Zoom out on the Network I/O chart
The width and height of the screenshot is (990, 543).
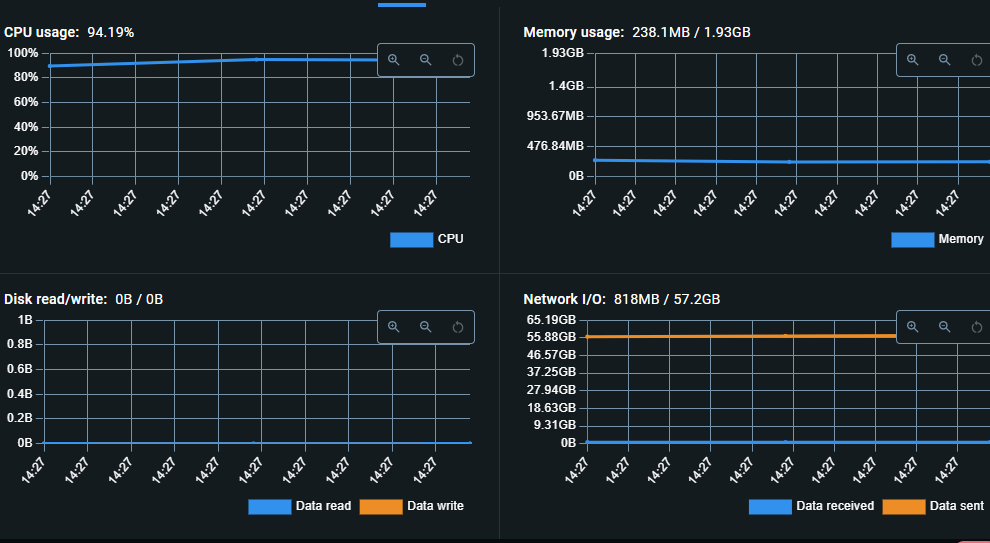tap(945, 327)
